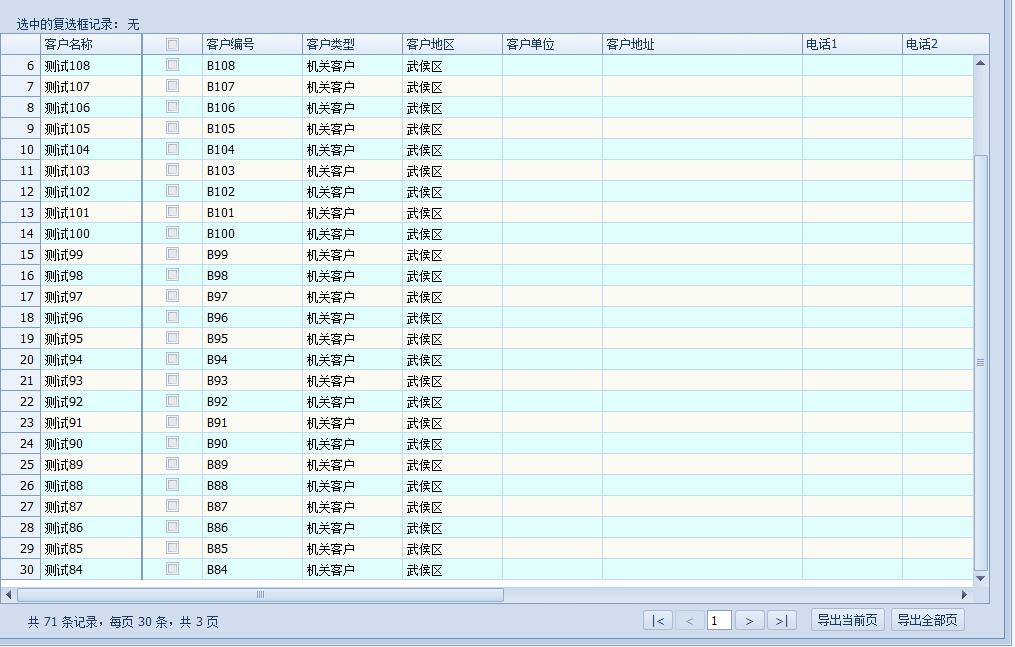
Task: Enable the checkbox on row 测试95
Action: pos(170,338)
